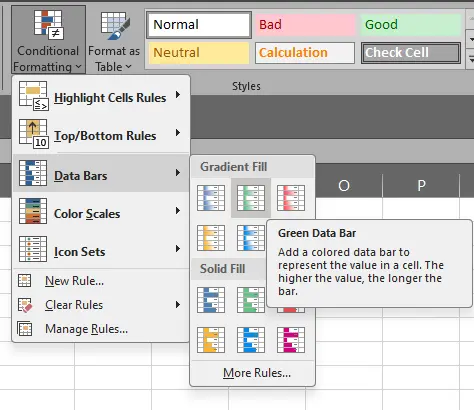Click the Clear Rules eraser icon
Image resolution: width=474 pixels, height=410 pixels.
click(x=25, y=305)
